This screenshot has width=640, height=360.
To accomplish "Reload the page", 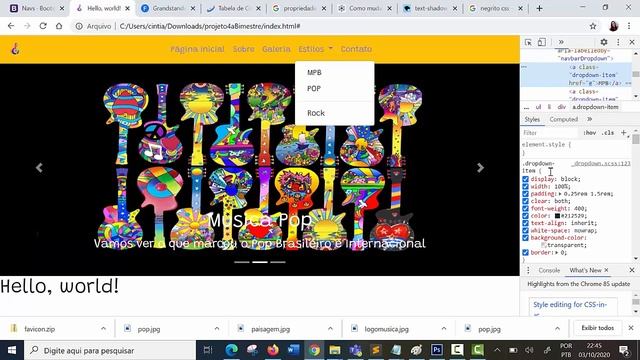I will coord(43,26).
